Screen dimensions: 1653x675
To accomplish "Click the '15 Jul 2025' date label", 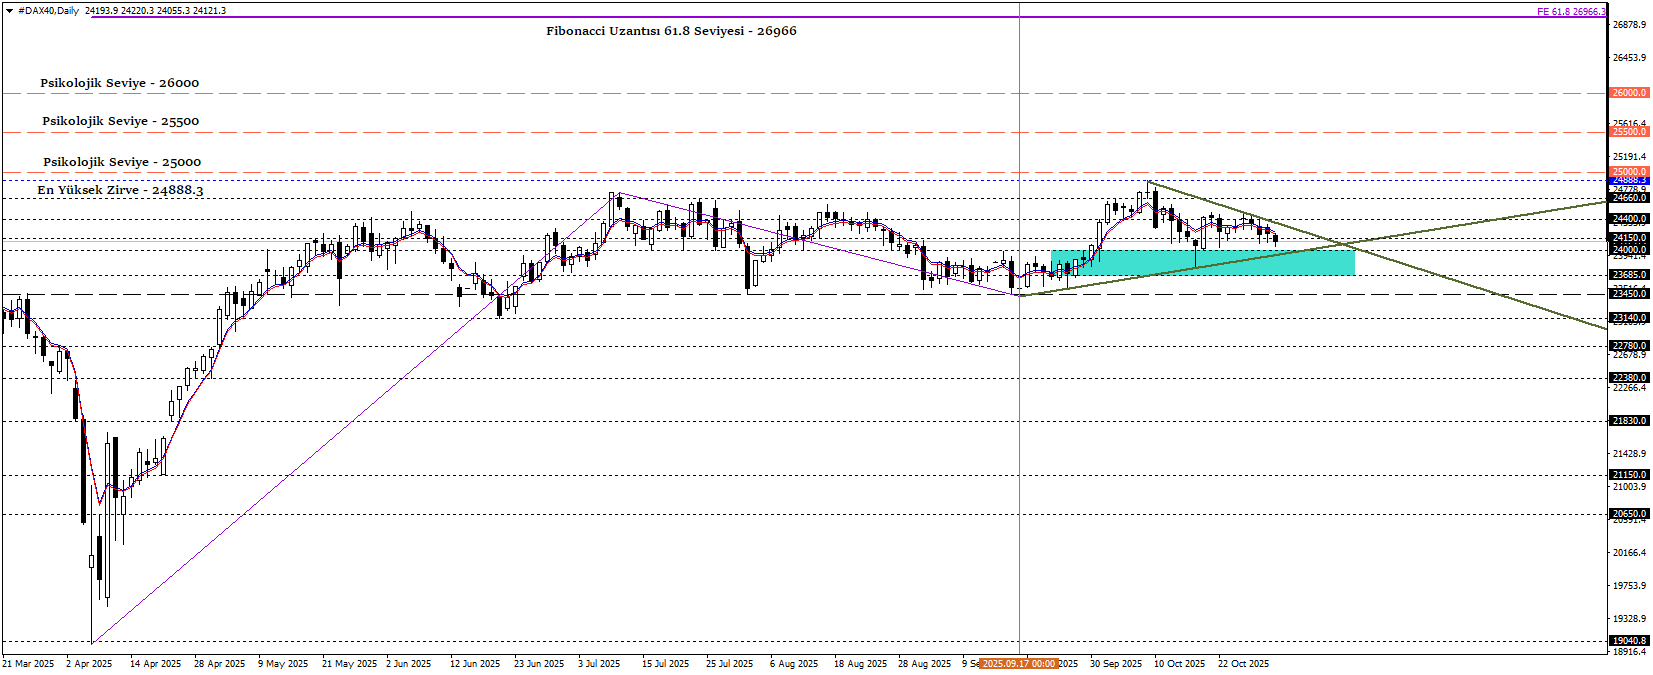I will click(666, 664).
